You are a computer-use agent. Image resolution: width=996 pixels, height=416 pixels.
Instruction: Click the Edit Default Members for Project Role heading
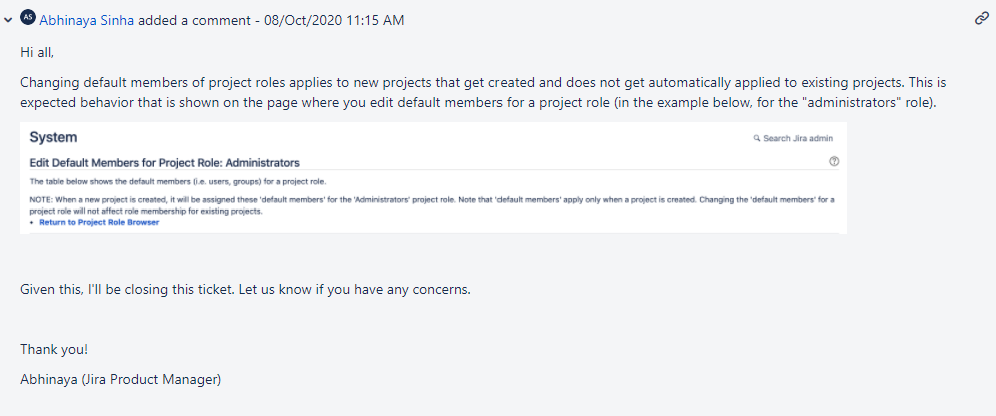pos(164,162)
